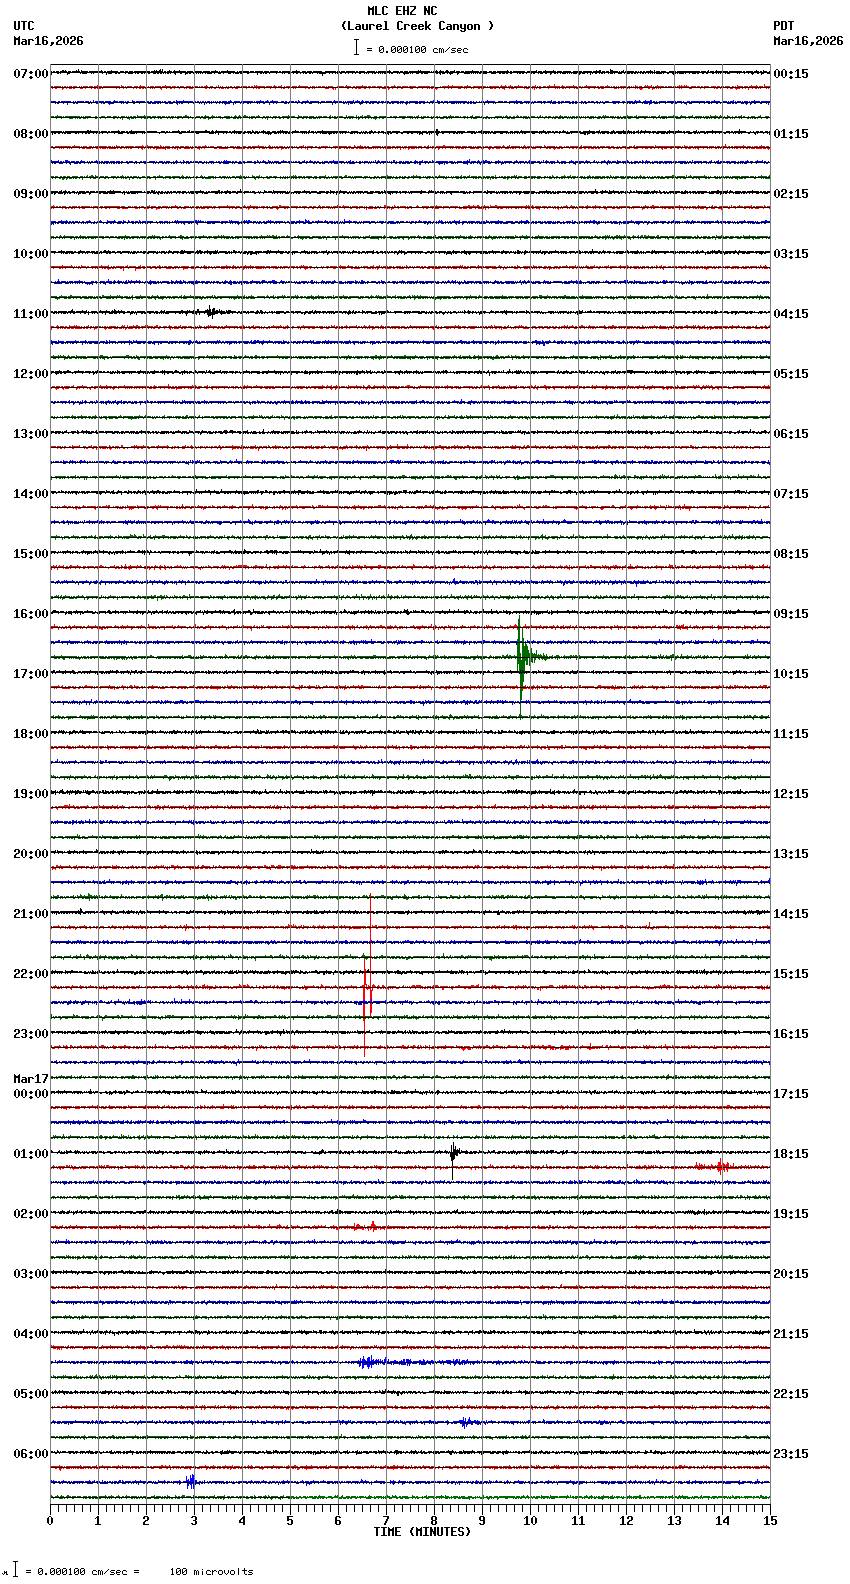Click the '(Laurel Creek Canyon )' subtitle

pos(417,26)
